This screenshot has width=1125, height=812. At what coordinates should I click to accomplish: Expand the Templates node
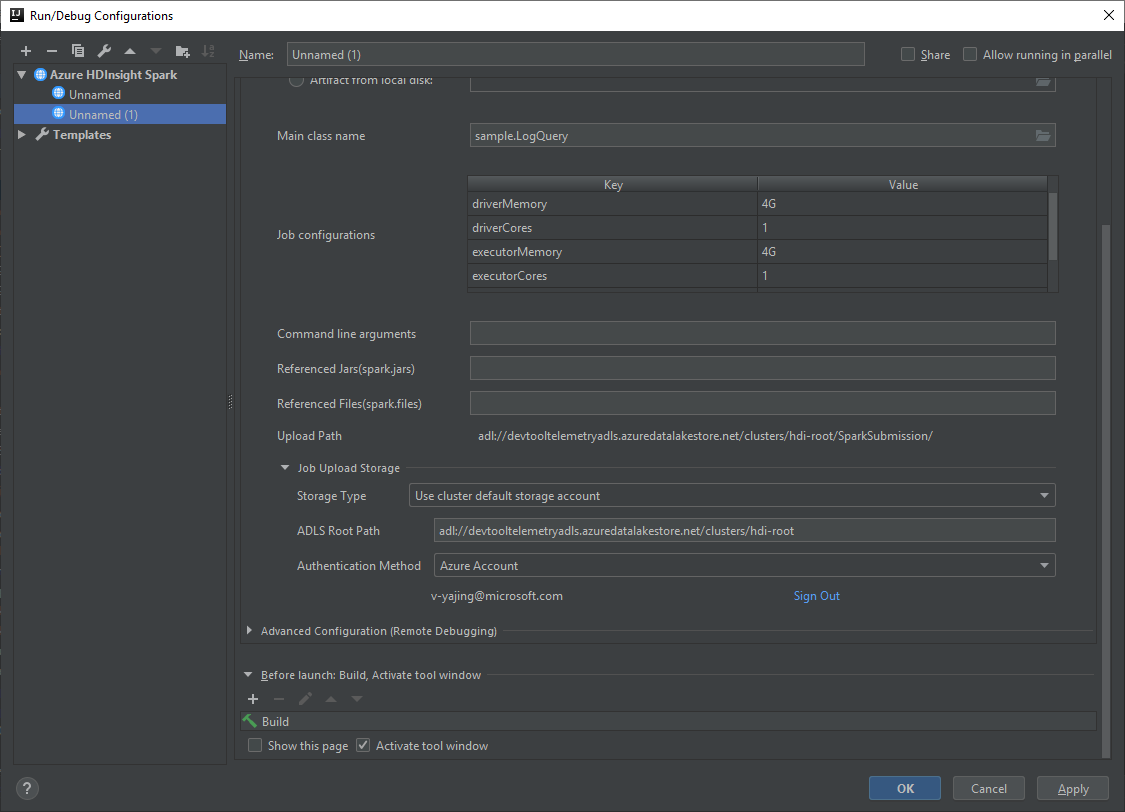[x=22, y=134]
